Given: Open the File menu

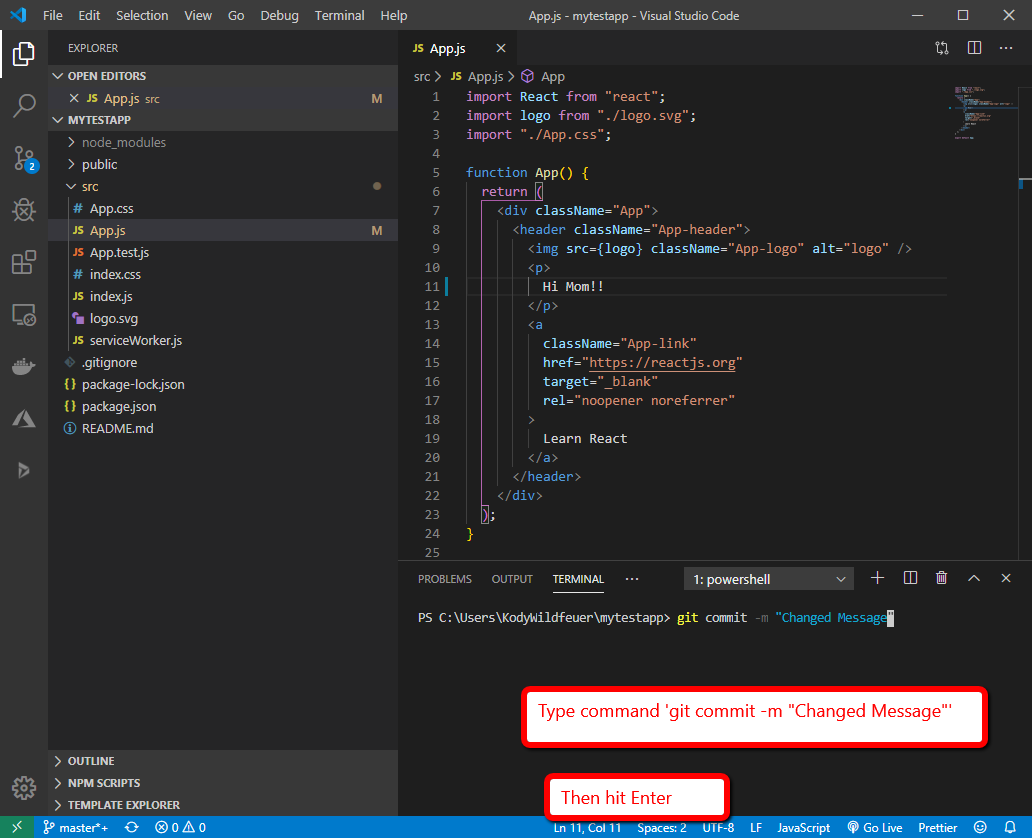Looking at the screenshot, I should 53,15.
